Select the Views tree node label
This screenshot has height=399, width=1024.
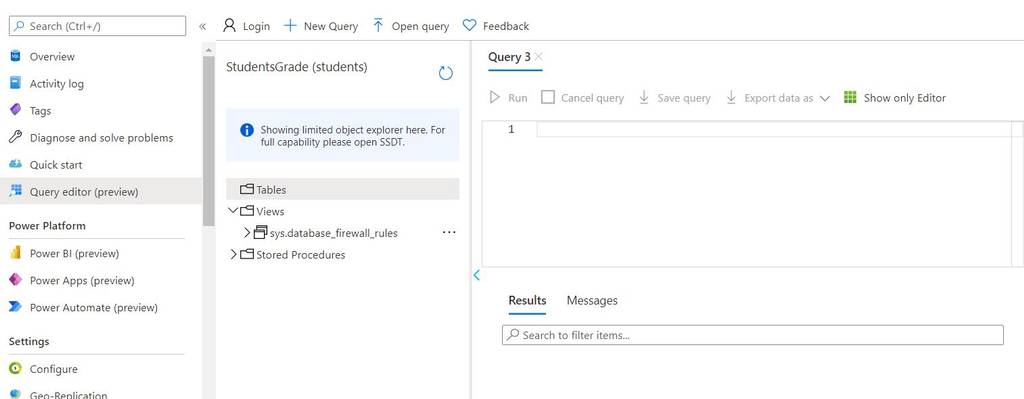(270, 212)
